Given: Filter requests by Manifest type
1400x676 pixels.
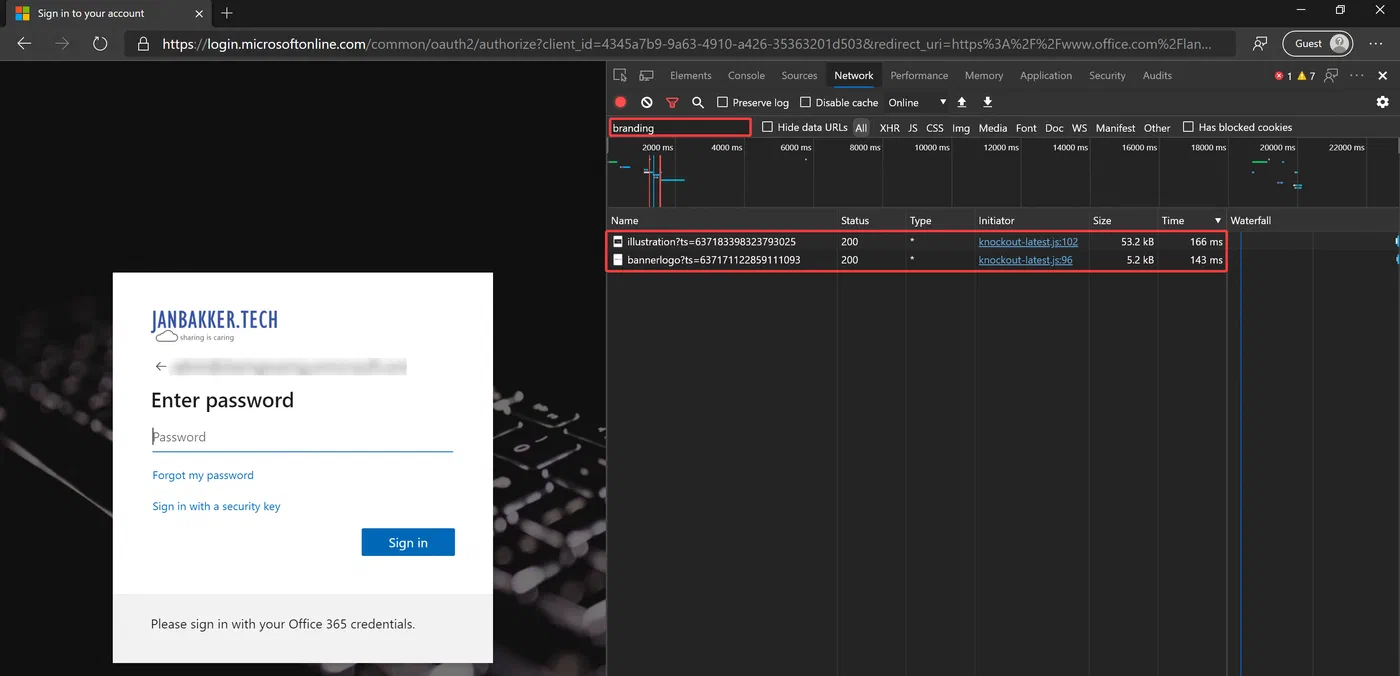Looking at the screenshot, I should click(1115, 128).
